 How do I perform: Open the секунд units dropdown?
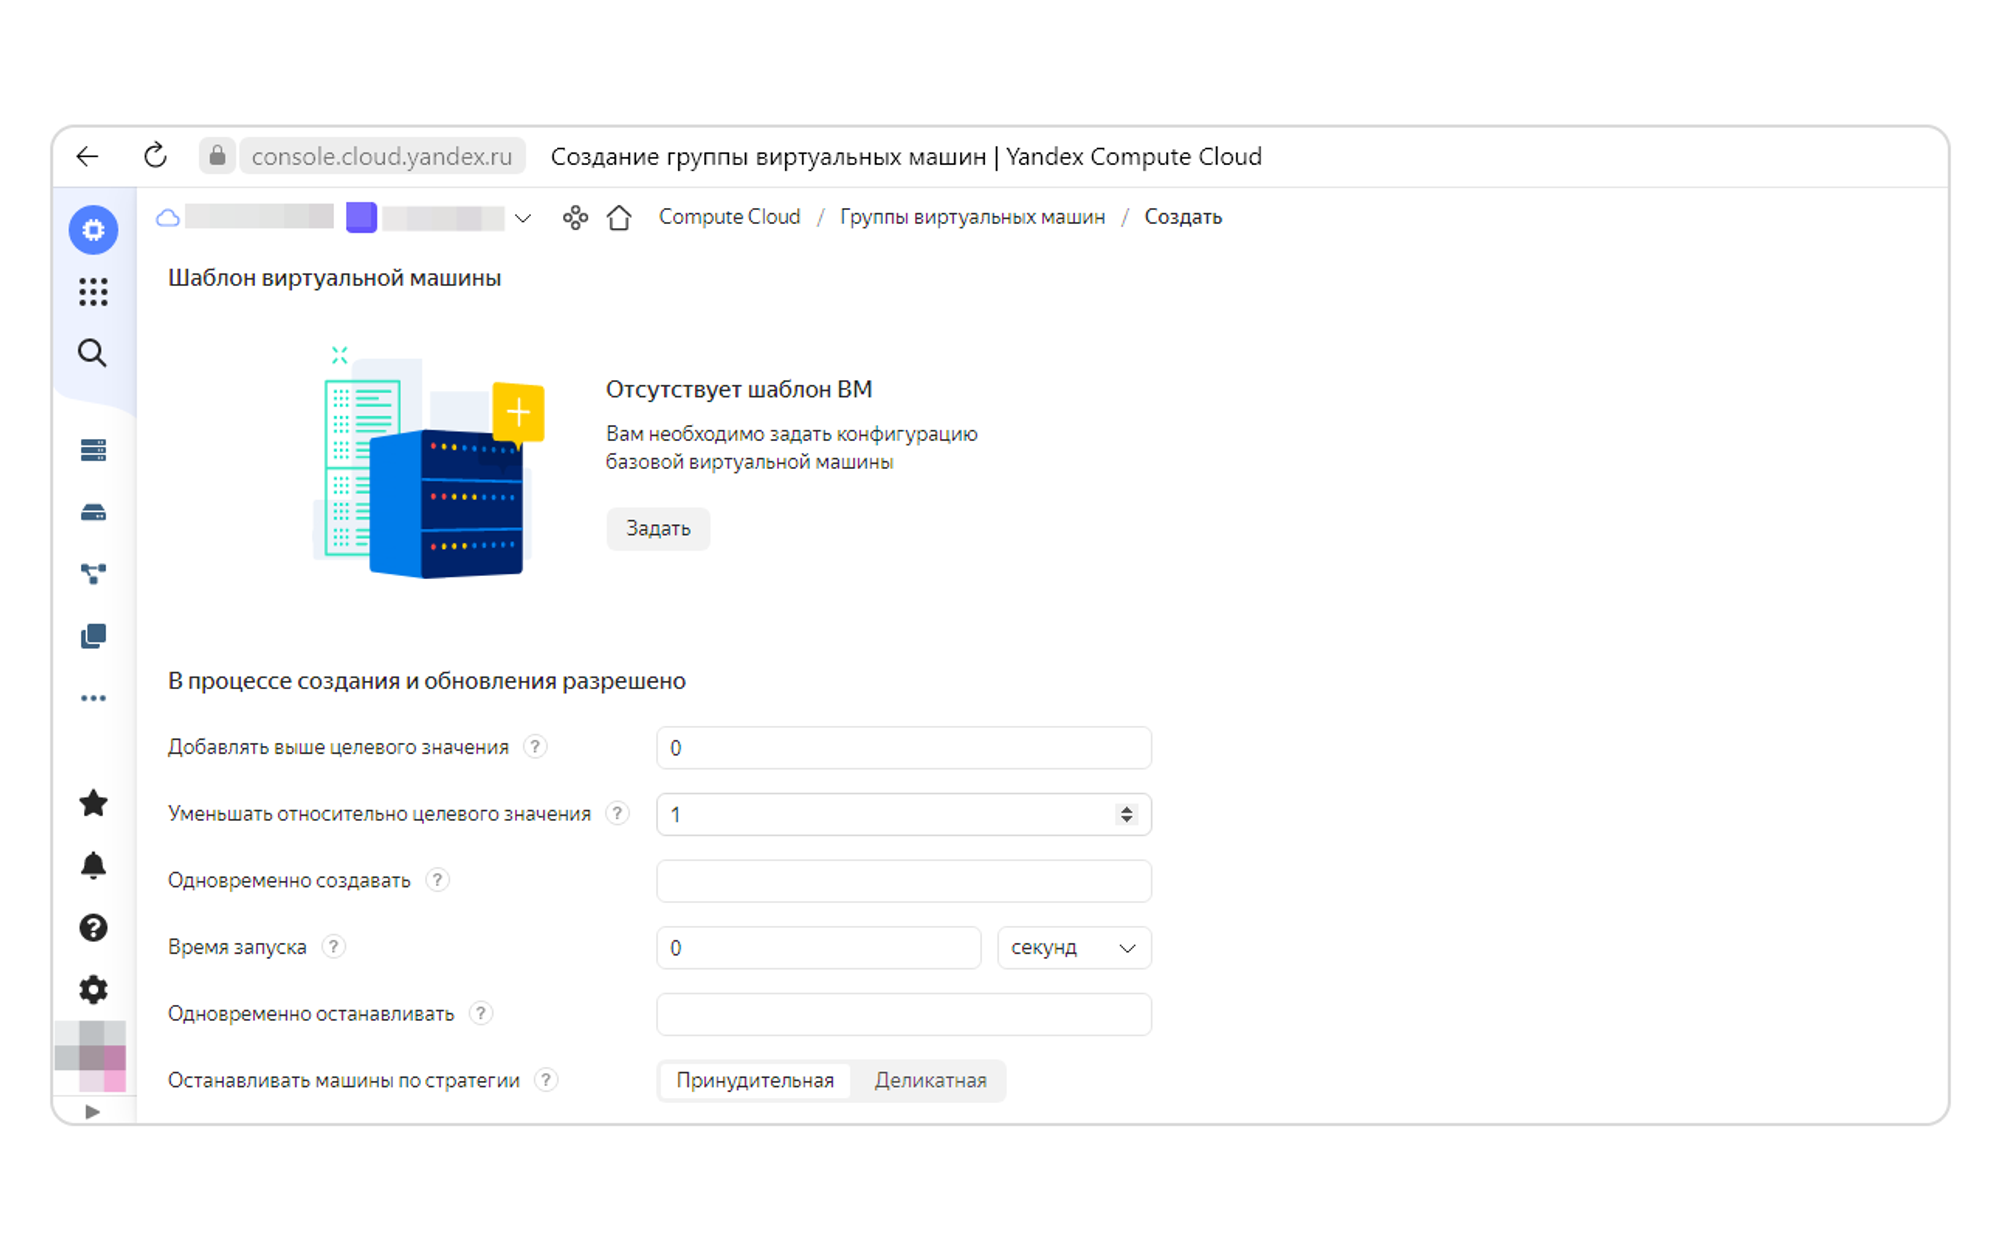tap(1074, 948)
